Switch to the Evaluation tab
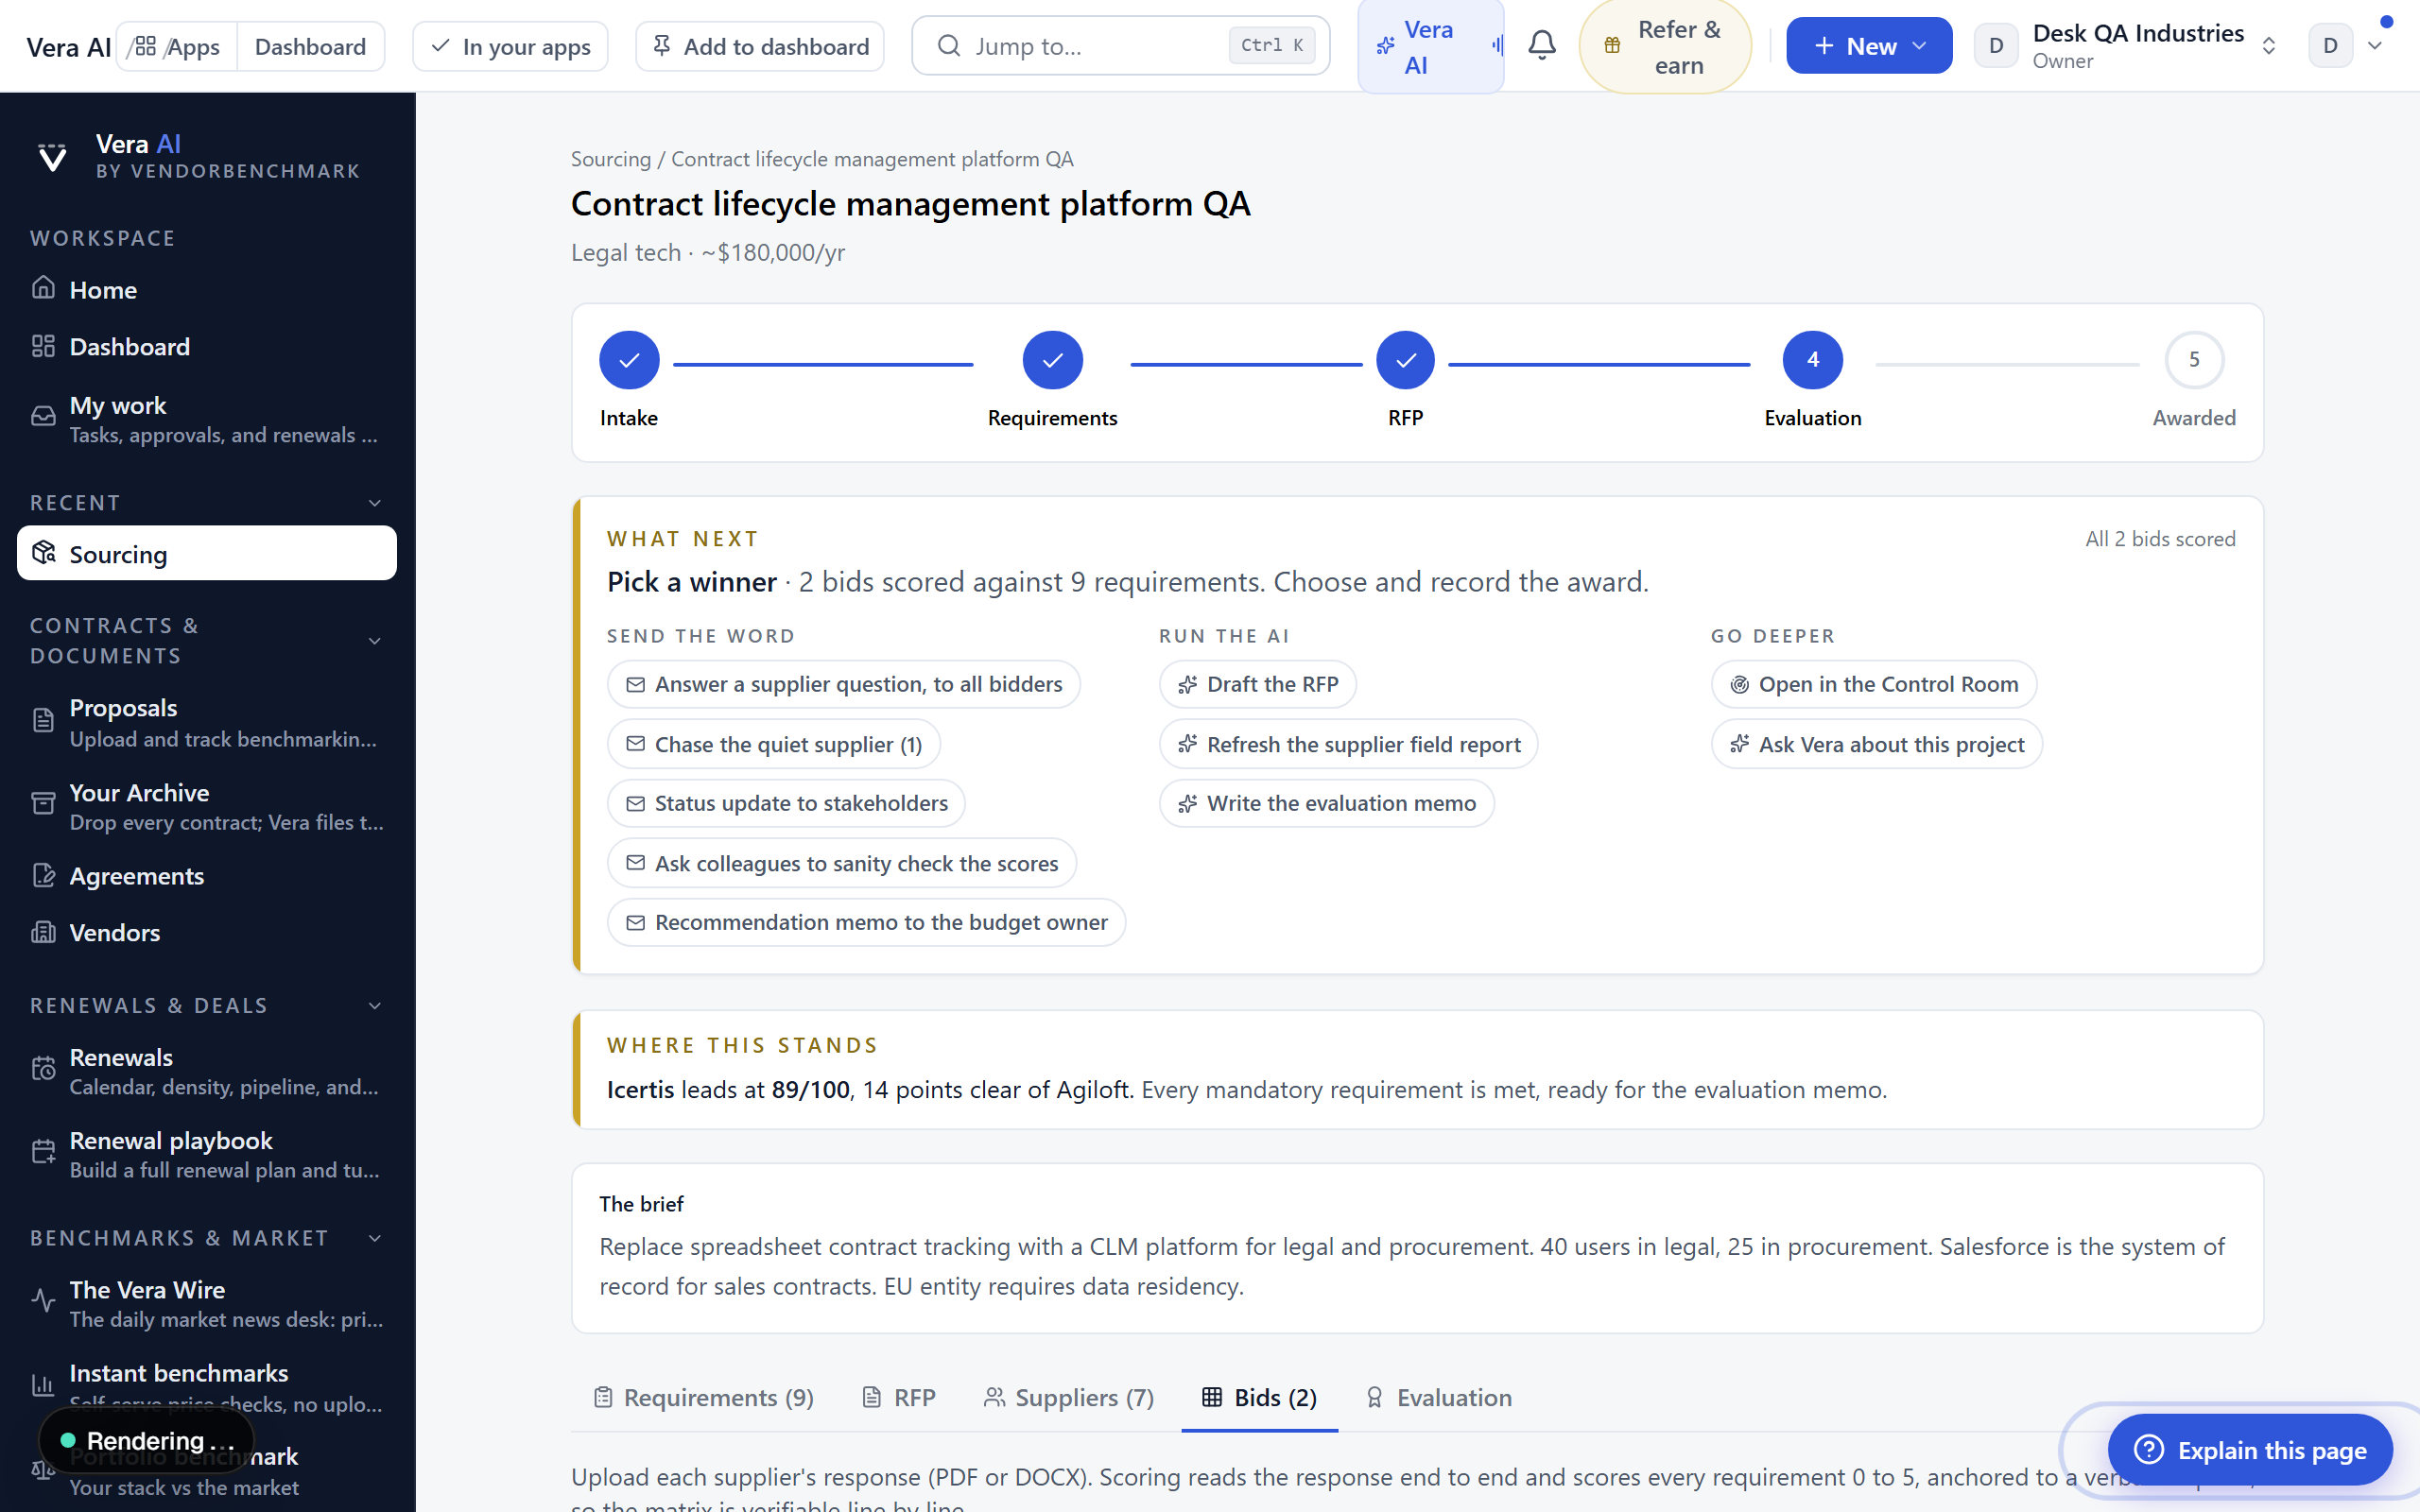This screenshot has height=1512, width=2420. click(x=1438, y=1397)
